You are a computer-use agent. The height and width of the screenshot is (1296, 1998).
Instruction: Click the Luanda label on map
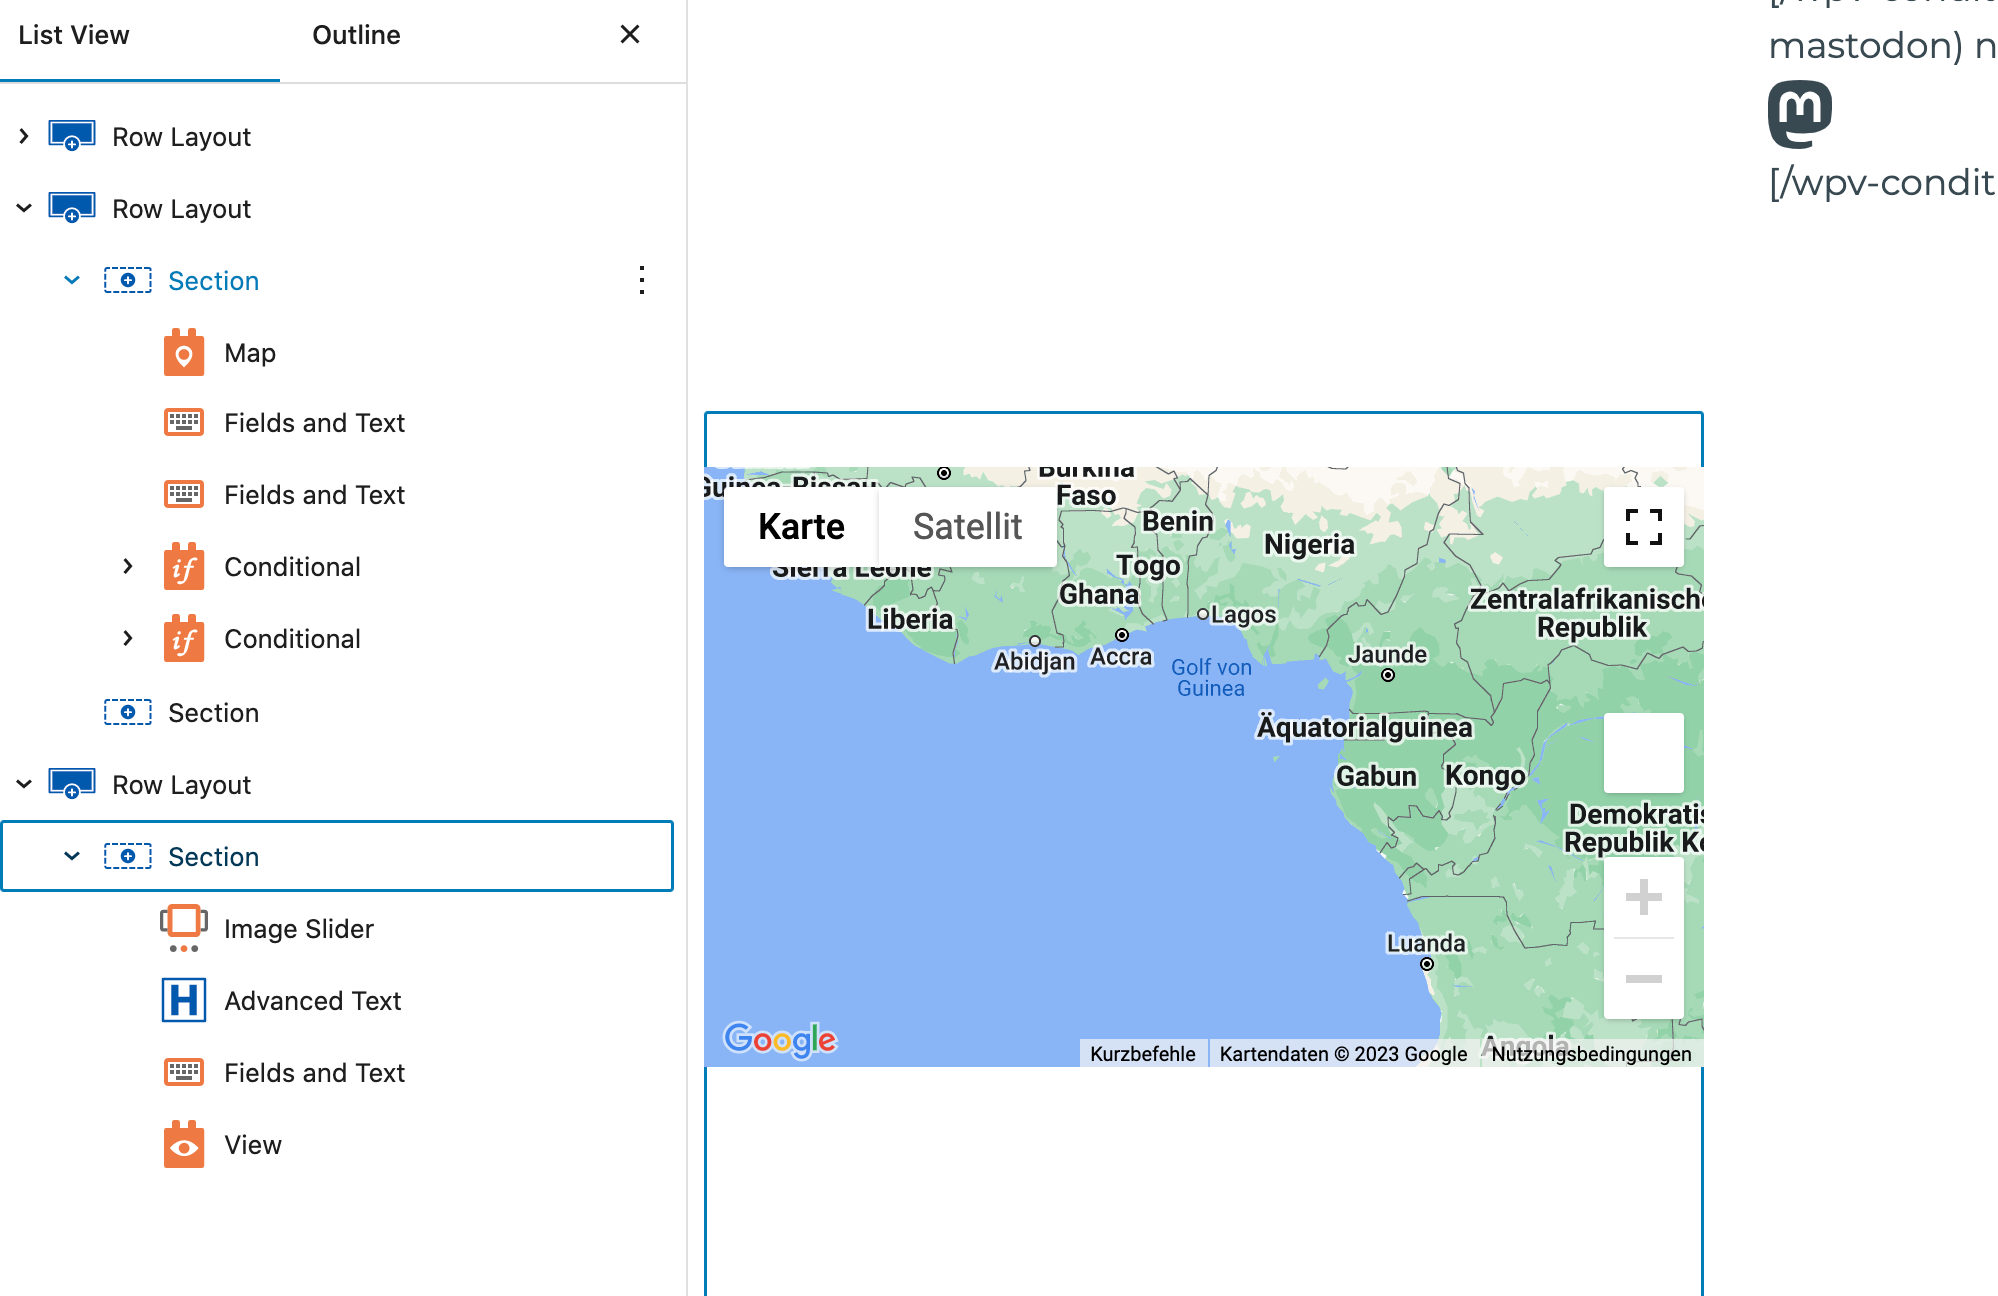click(x=1425, y=943)
